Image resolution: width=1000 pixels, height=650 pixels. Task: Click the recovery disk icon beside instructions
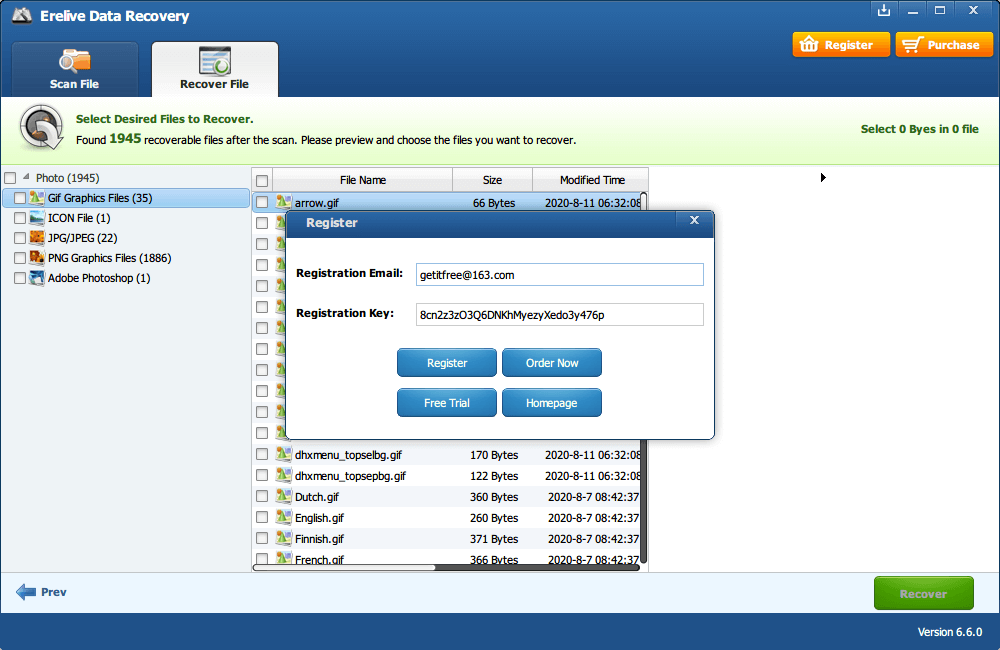41,126
